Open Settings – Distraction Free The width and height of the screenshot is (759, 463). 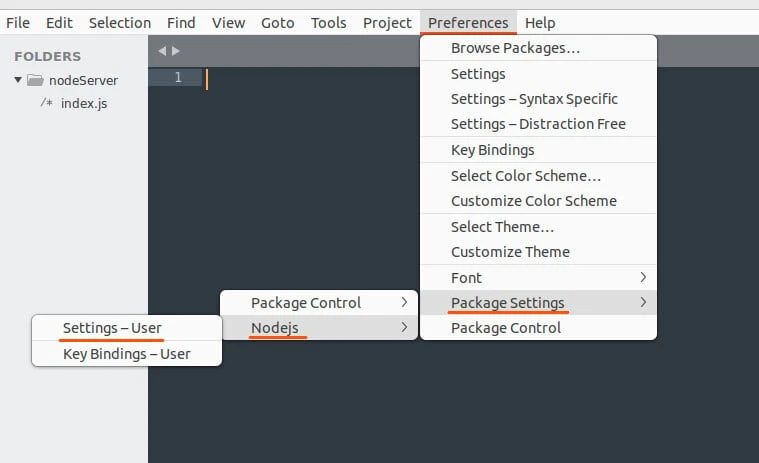tap(538, 124)
